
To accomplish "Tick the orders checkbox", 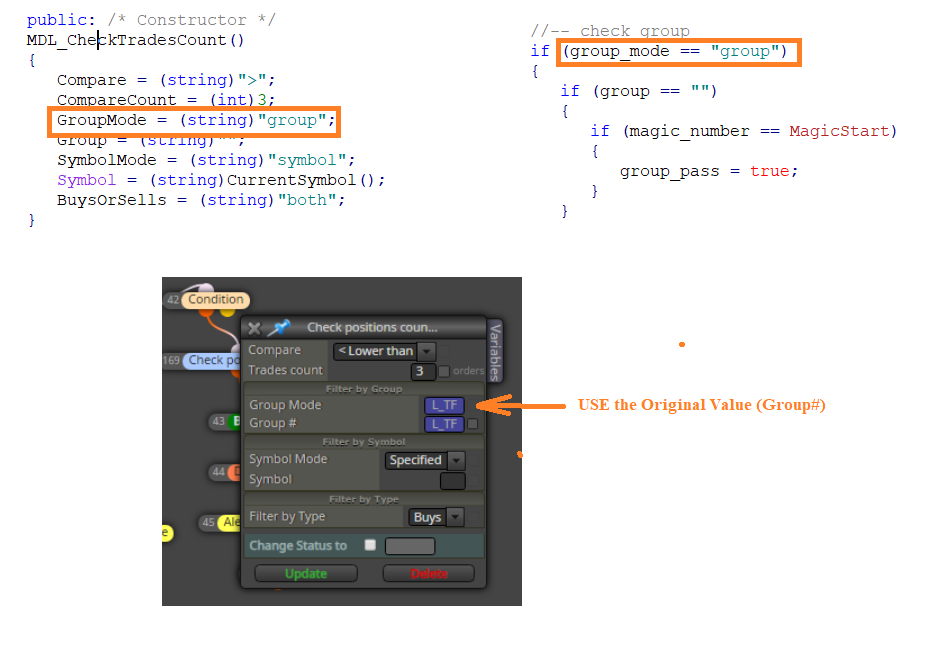I will pos(444,371).
